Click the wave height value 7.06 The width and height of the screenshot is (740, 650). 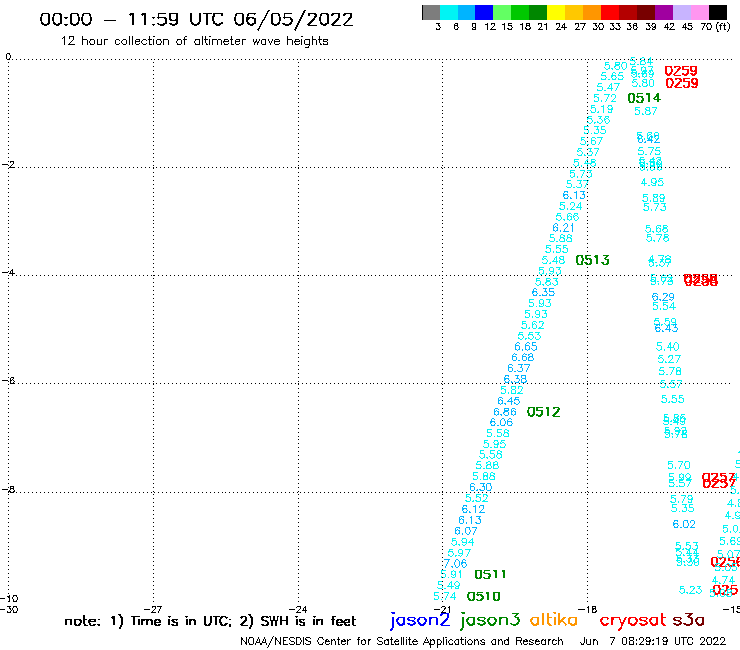coord(455,563)
